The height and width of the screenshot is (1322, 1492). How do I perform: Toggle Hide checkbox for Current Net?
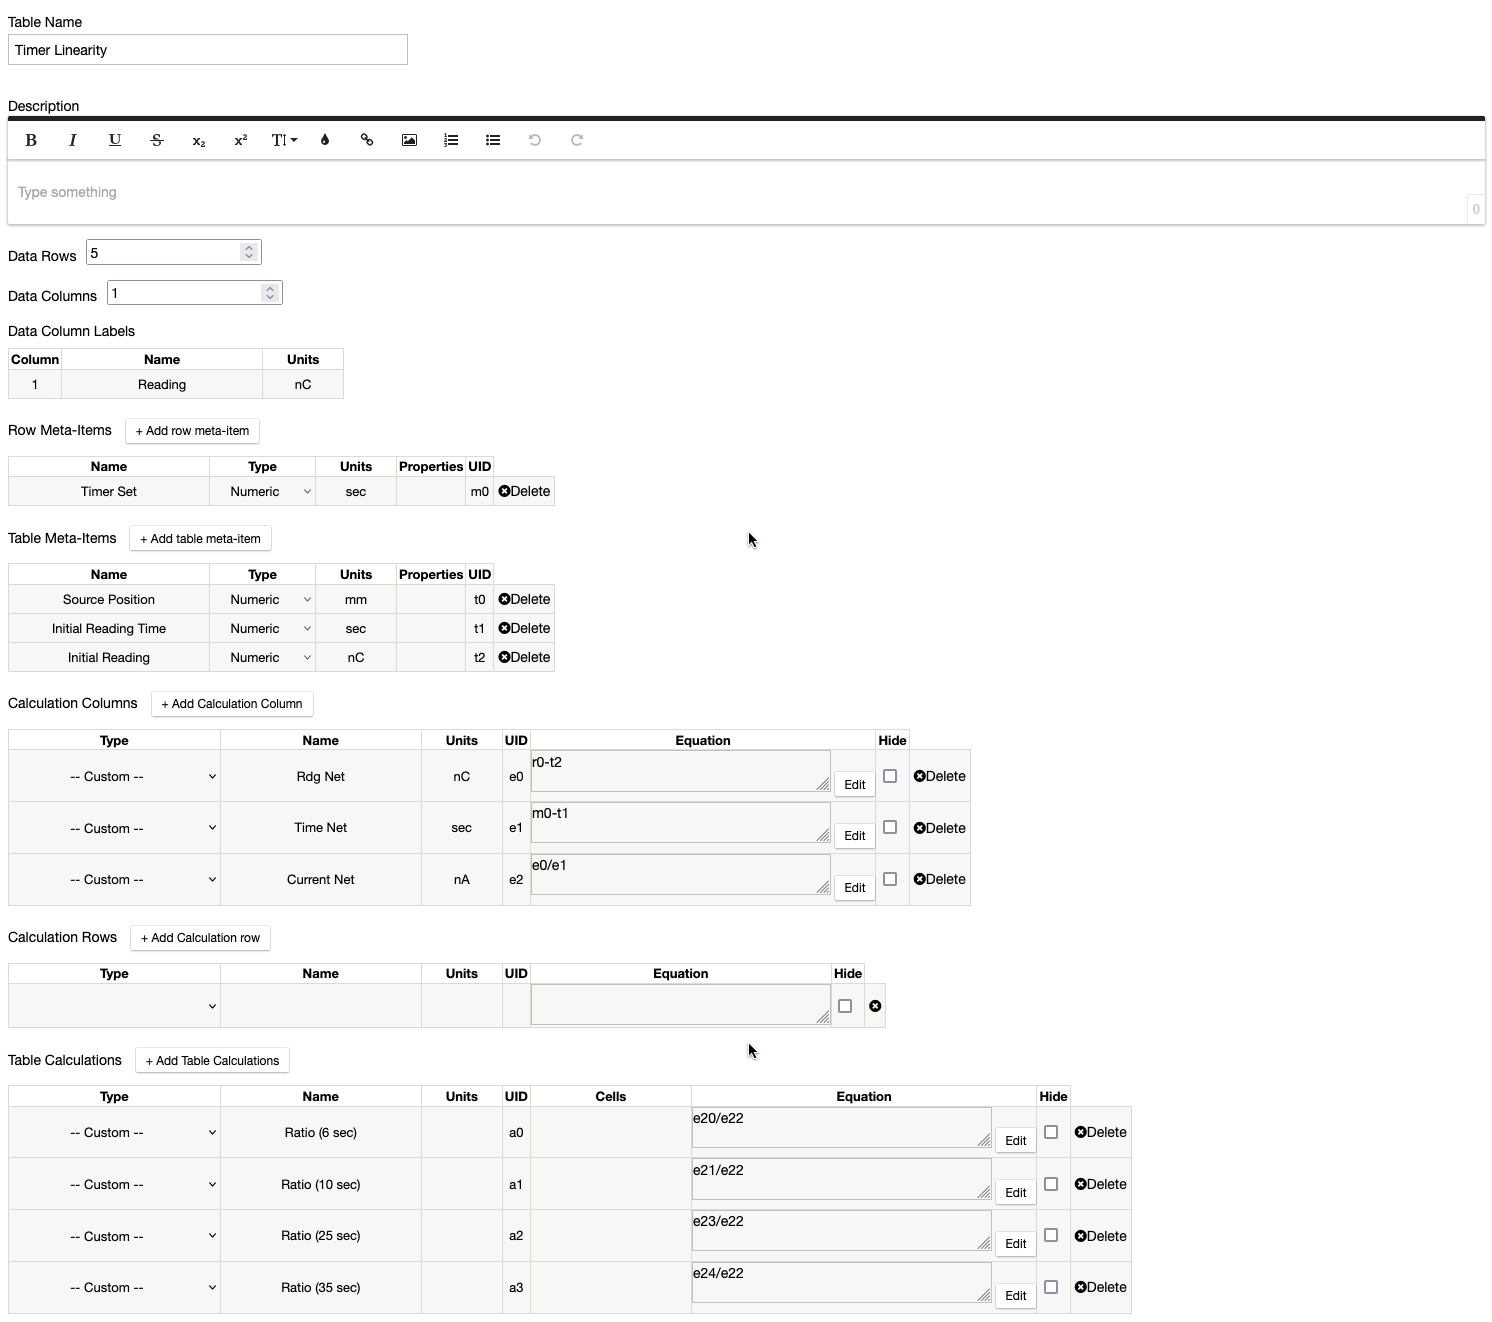coord(890,879)
